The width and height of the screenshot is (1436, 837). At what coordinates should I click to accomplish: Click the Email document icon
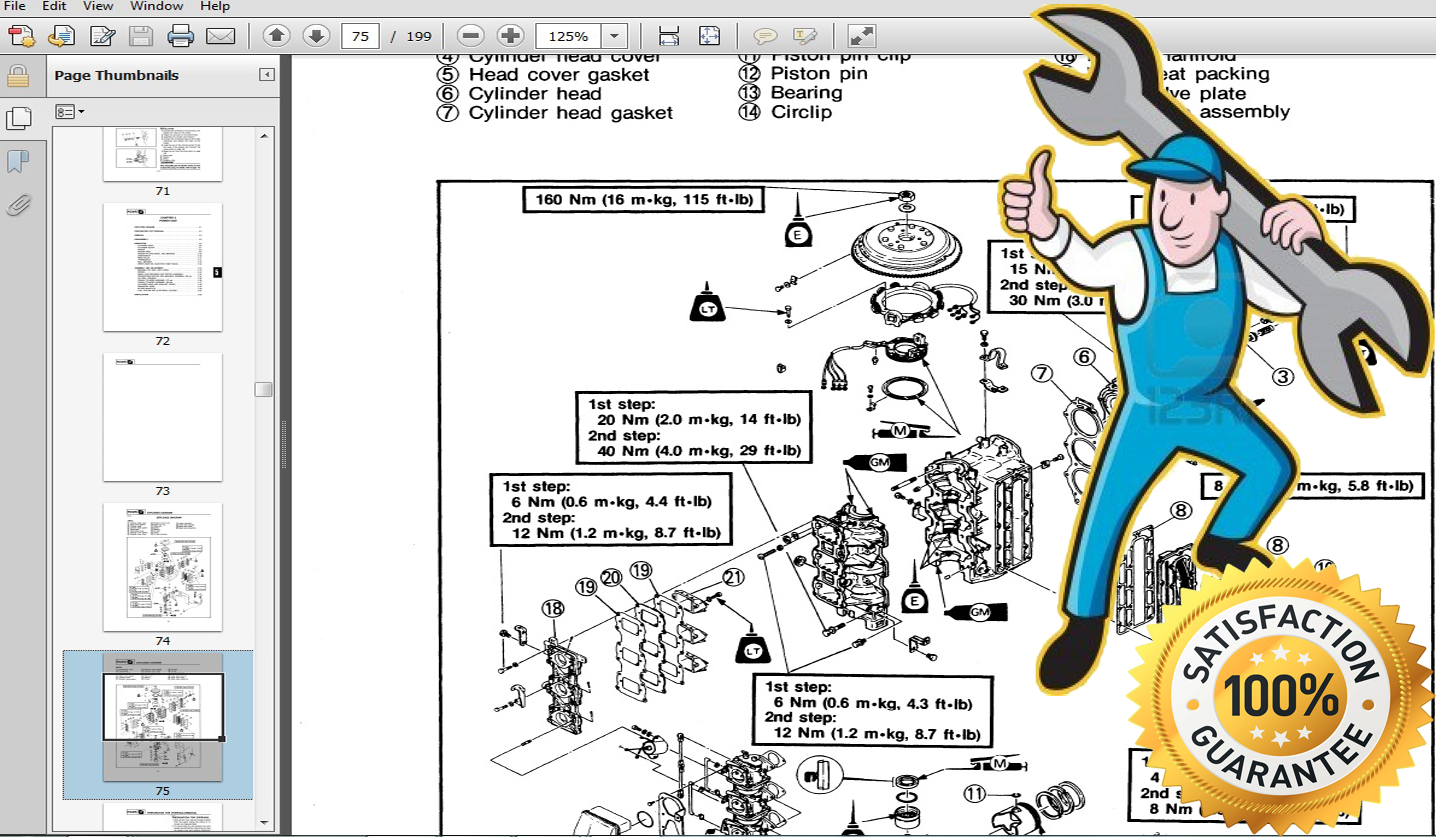click(221, 35)
